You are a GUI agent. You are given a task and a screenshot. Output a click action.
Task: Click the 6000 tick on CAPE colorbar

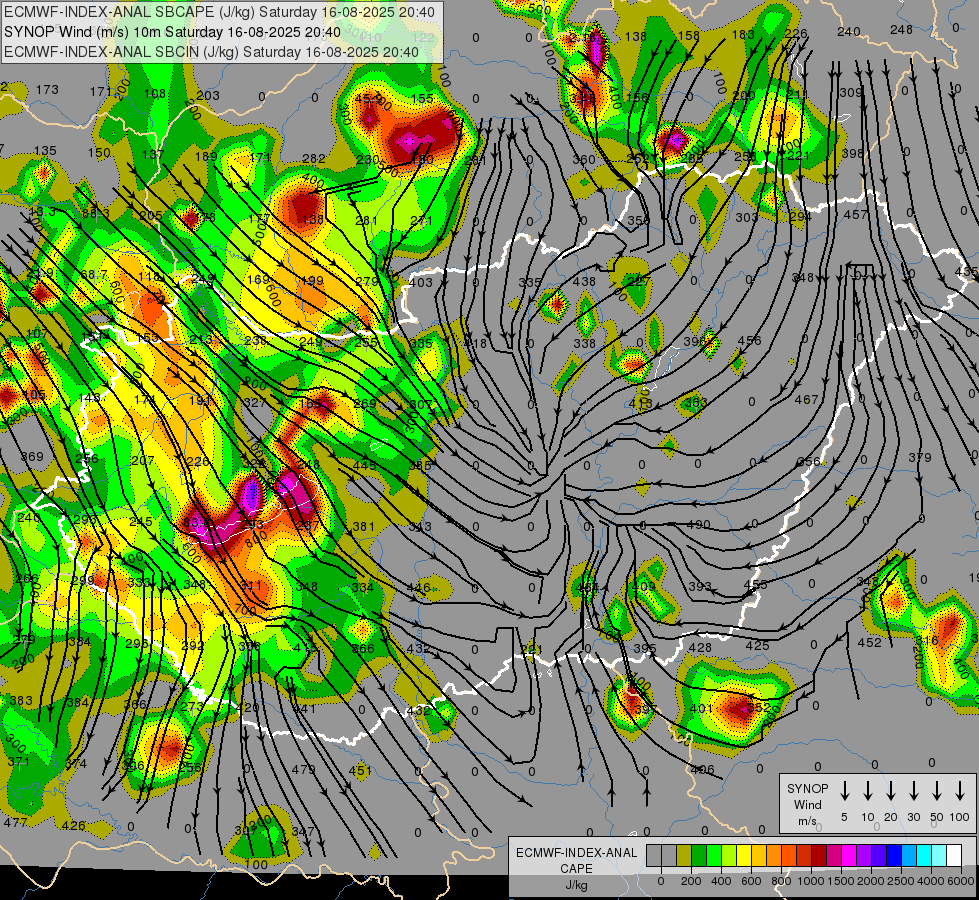coord(961,881)
